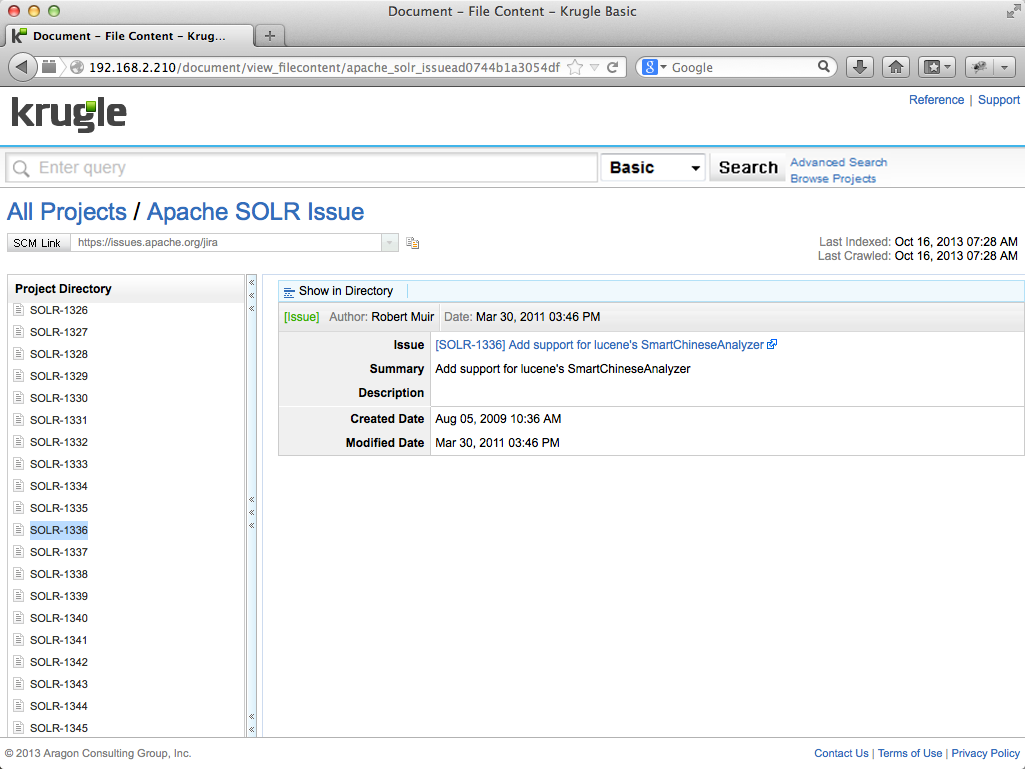Select SOLR-1332 in Project Directory
This screenshot has height=769, width=1025.
point(59,442)
